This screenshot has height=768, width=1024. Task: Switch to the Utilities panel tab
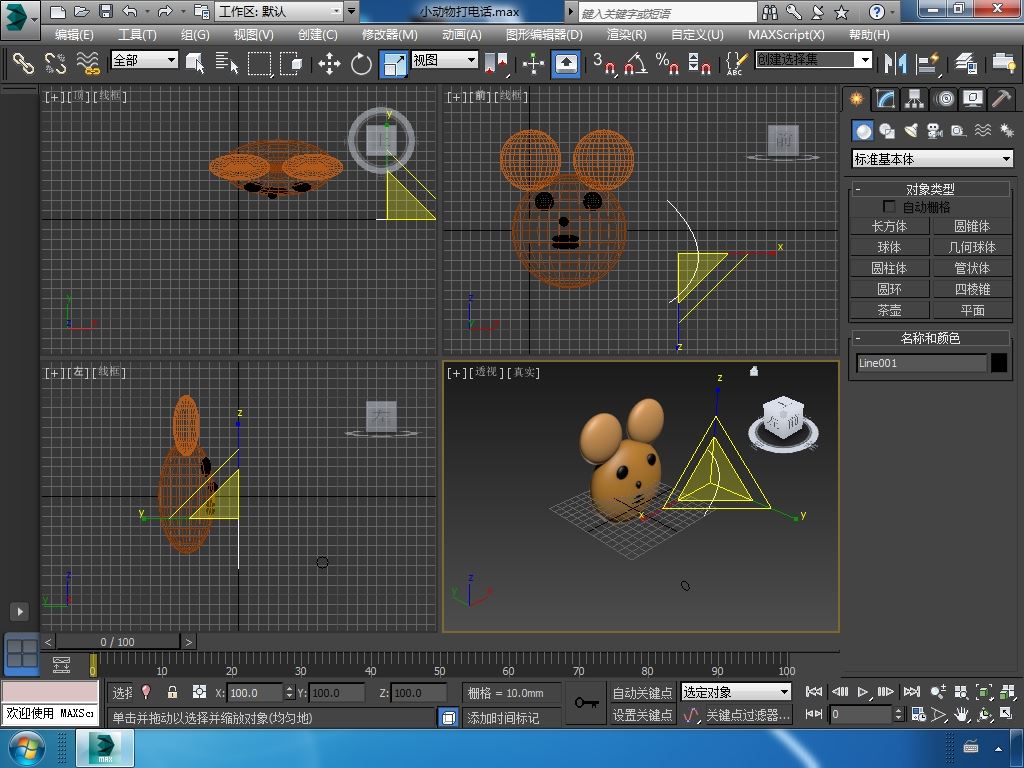coord(1001,99)
